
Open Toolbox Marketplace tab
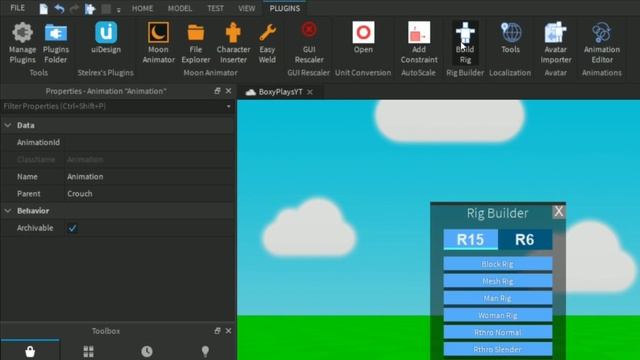[30, 351]
